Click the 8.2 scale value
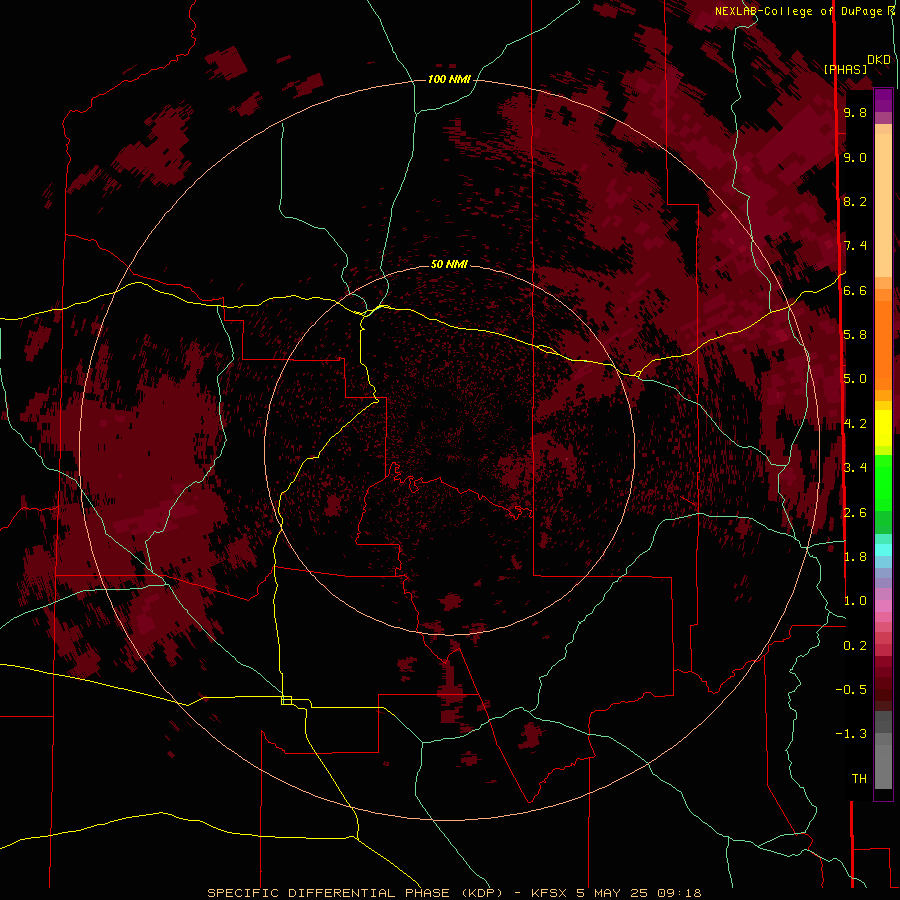 [x=855, y=201]
